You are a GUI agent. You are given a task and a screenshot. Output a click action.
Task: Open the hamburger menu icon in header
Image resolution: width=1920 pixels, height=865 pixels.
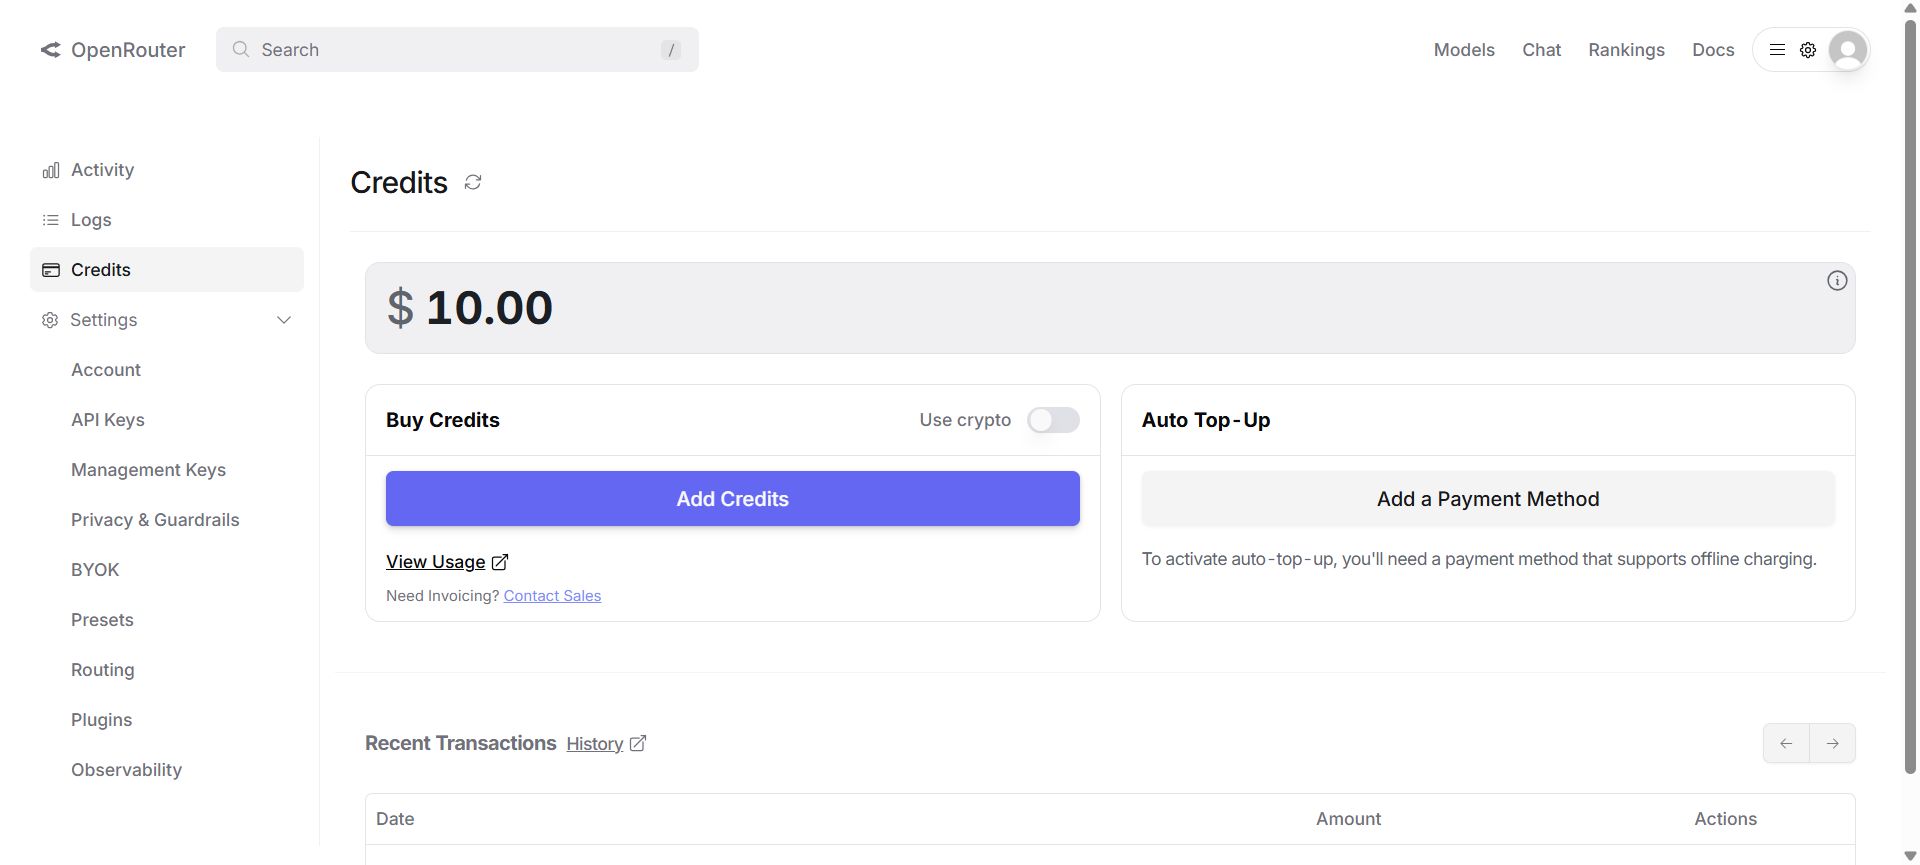(1777, 50)
